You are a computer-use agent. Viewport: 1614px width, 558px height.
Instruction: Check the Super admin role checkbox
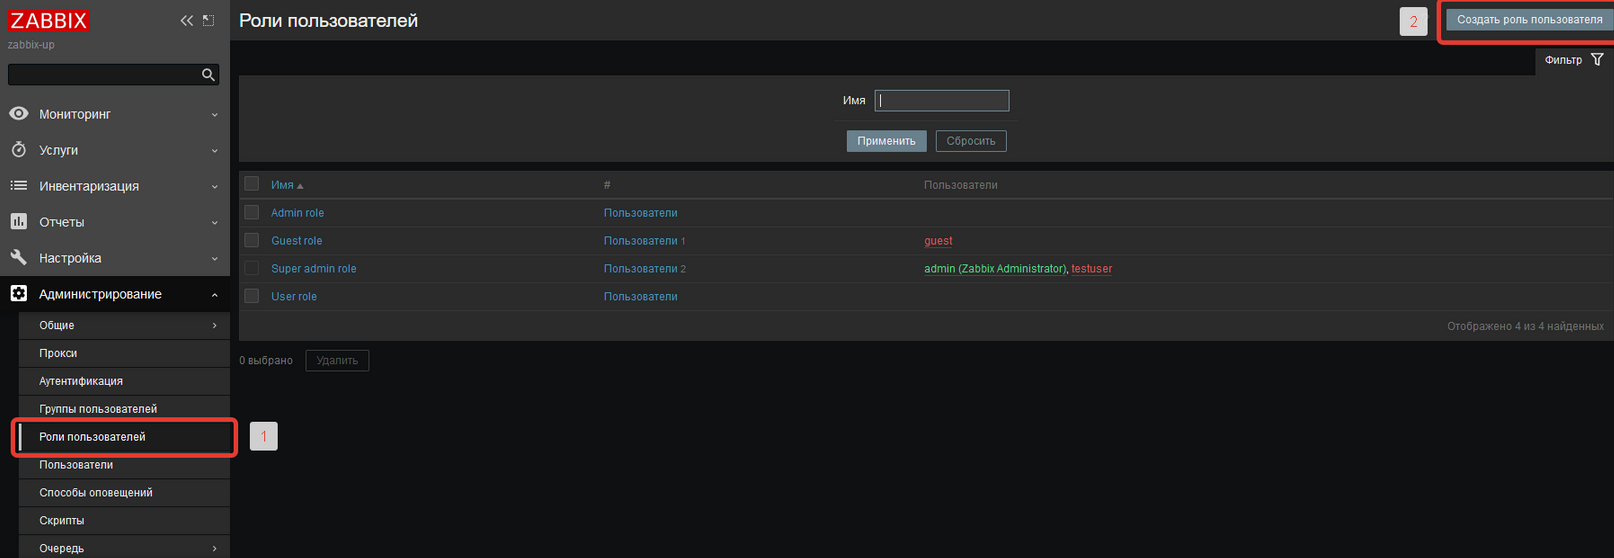252,268
